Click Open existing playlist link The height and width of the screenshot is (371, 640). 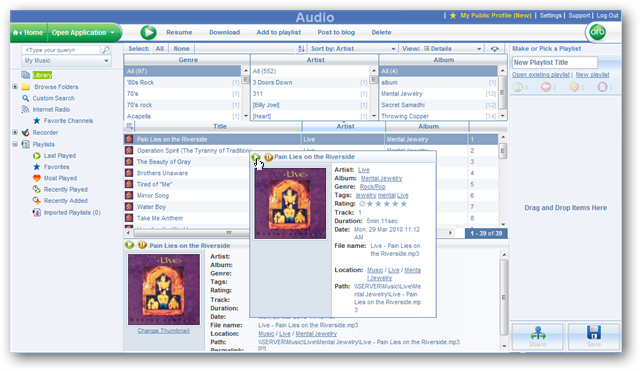[x=541, y=75]
